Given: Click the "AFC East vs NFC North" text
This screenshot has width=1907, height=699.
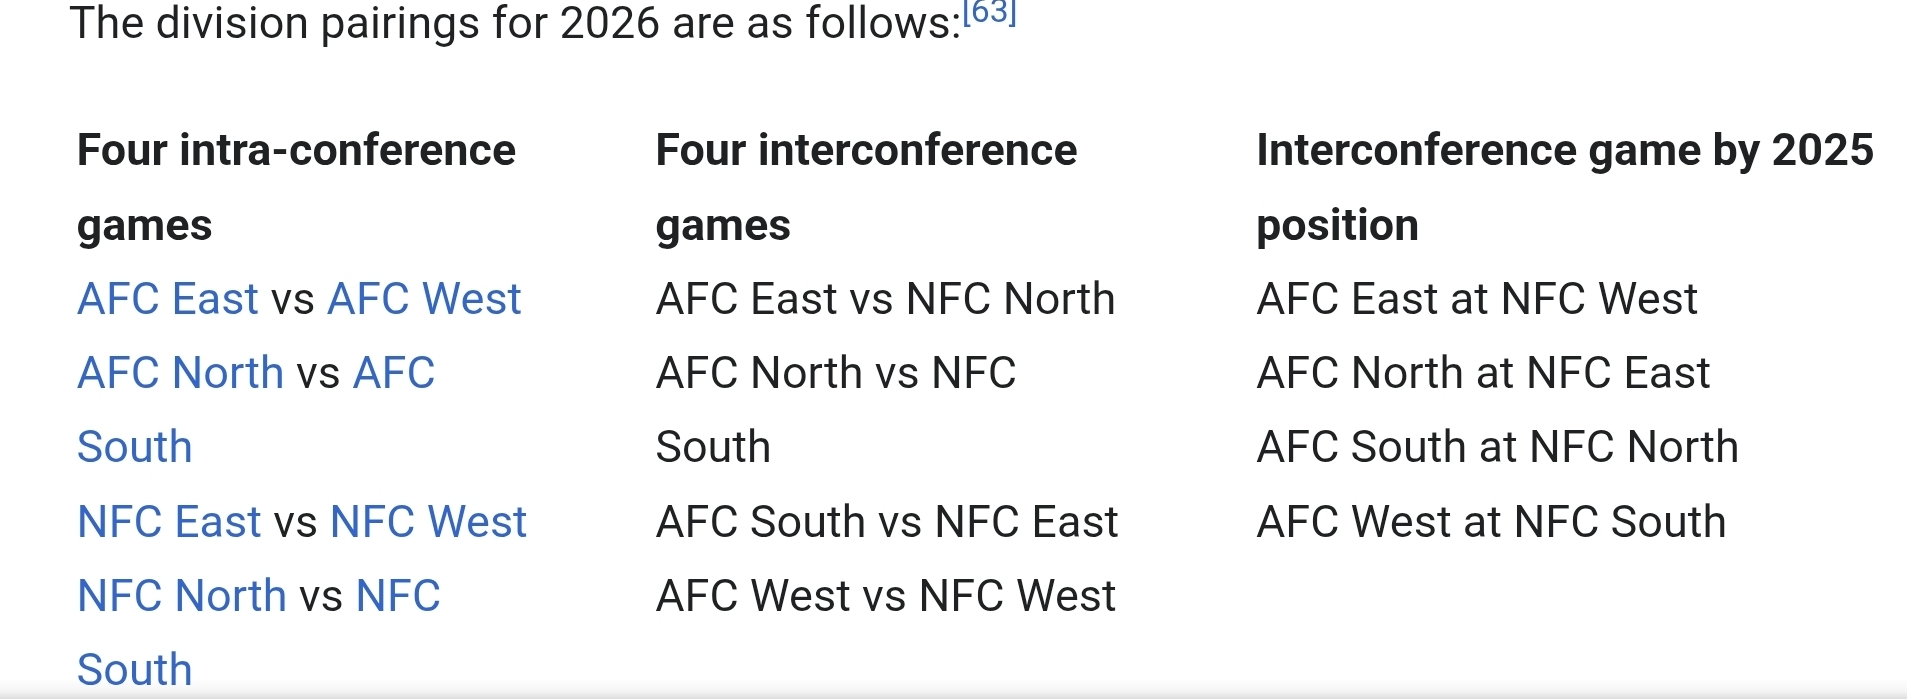Looking at the screenshot, I should [885, 299].
